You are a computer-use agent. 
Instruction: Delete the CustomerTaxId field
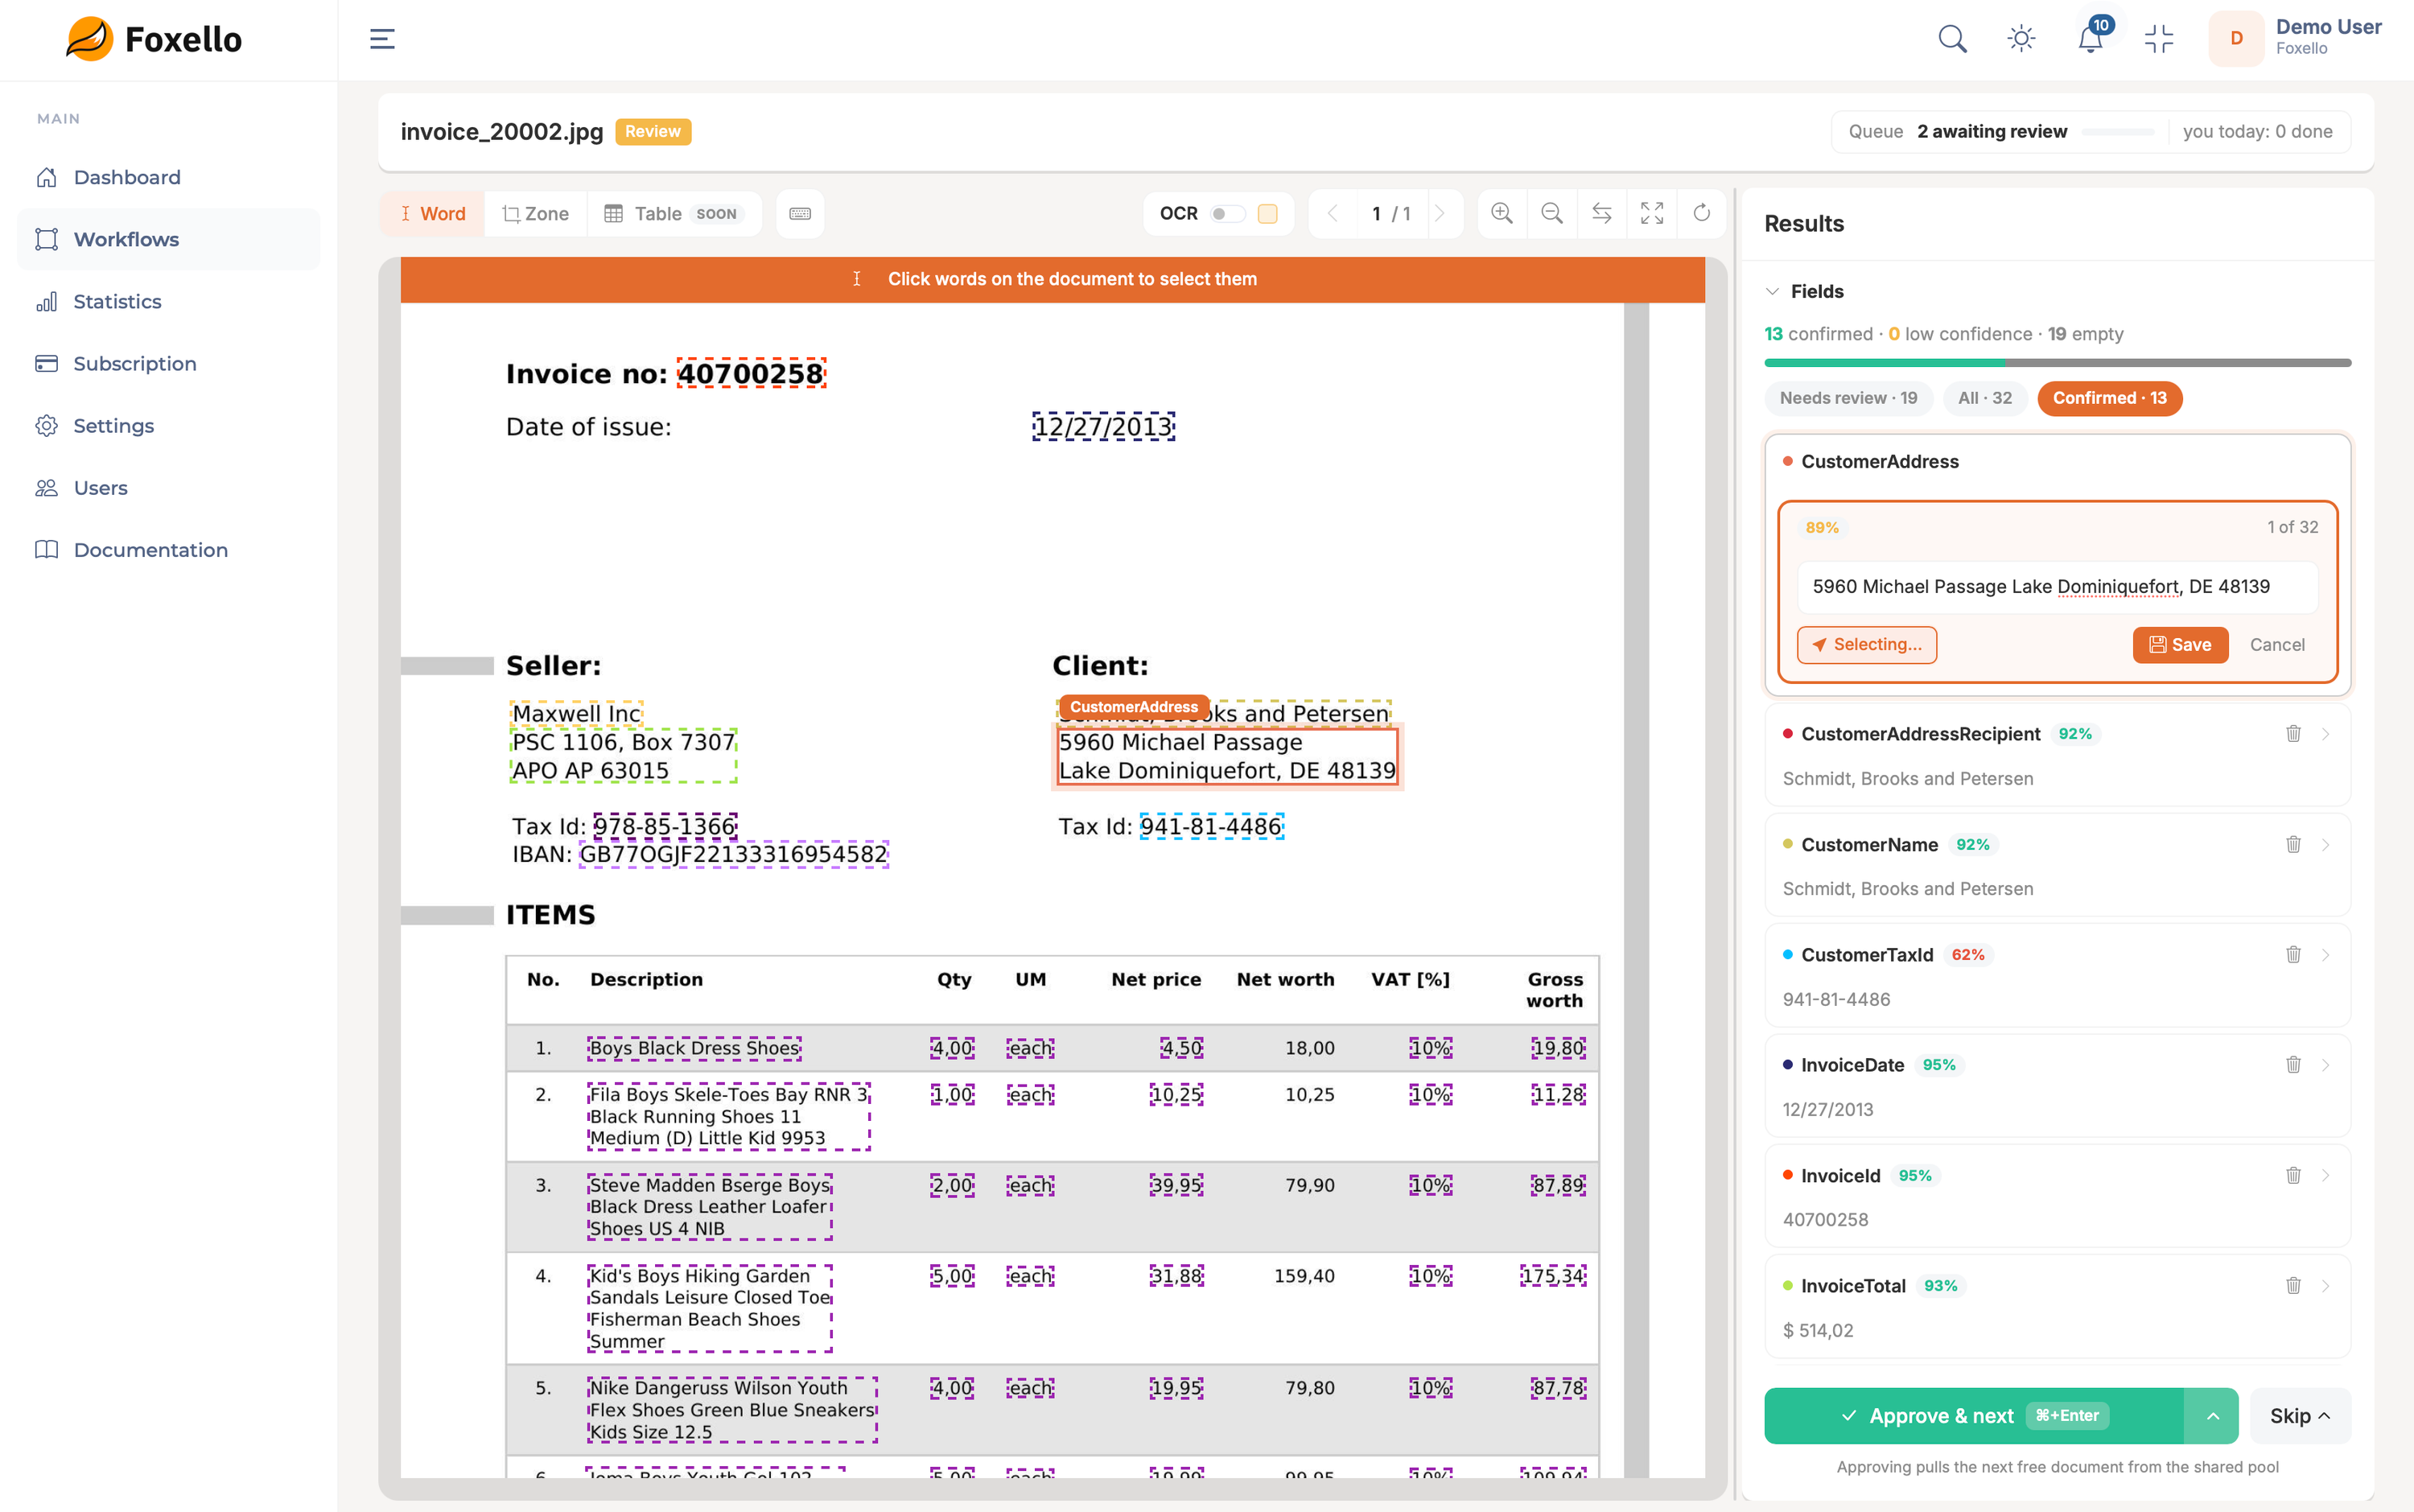(x=2293, y=954)
